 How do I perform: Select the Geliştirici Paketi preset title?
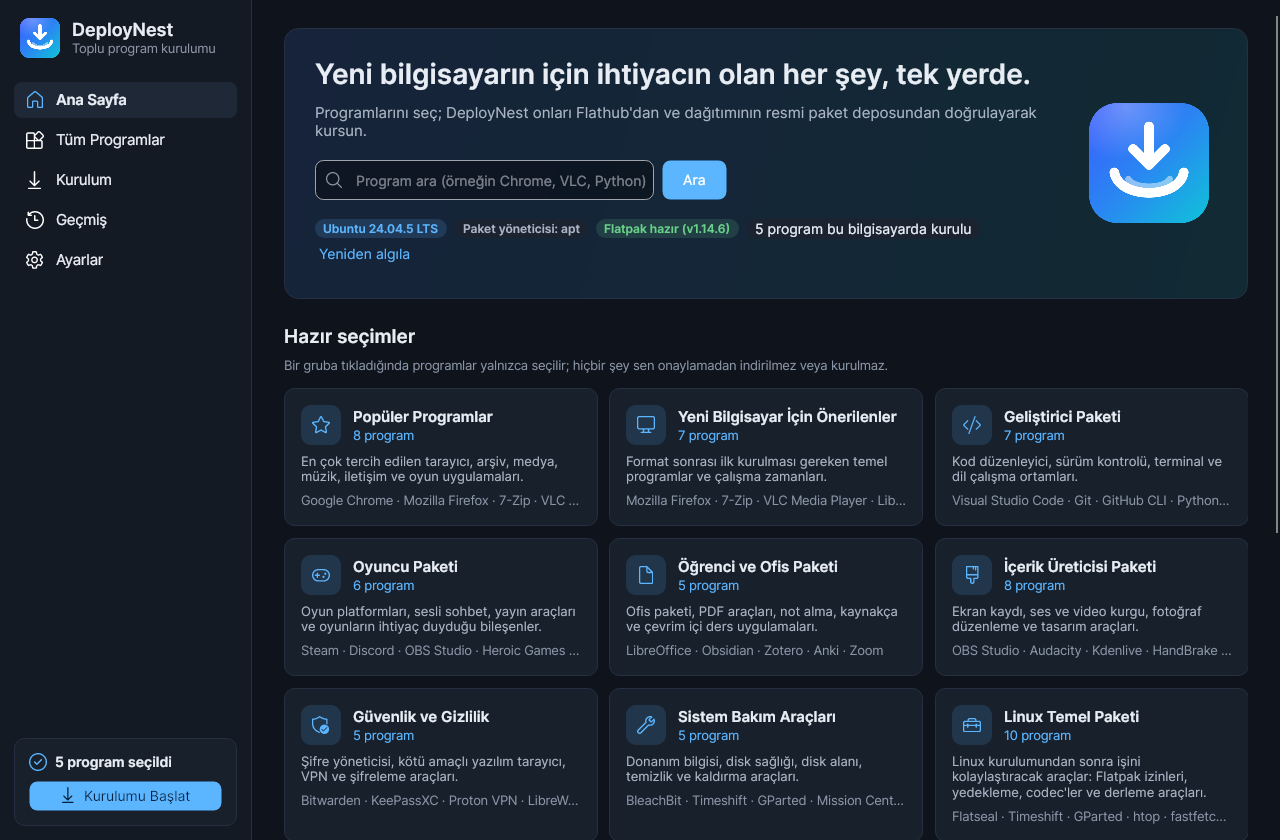tap(1062, 417)
